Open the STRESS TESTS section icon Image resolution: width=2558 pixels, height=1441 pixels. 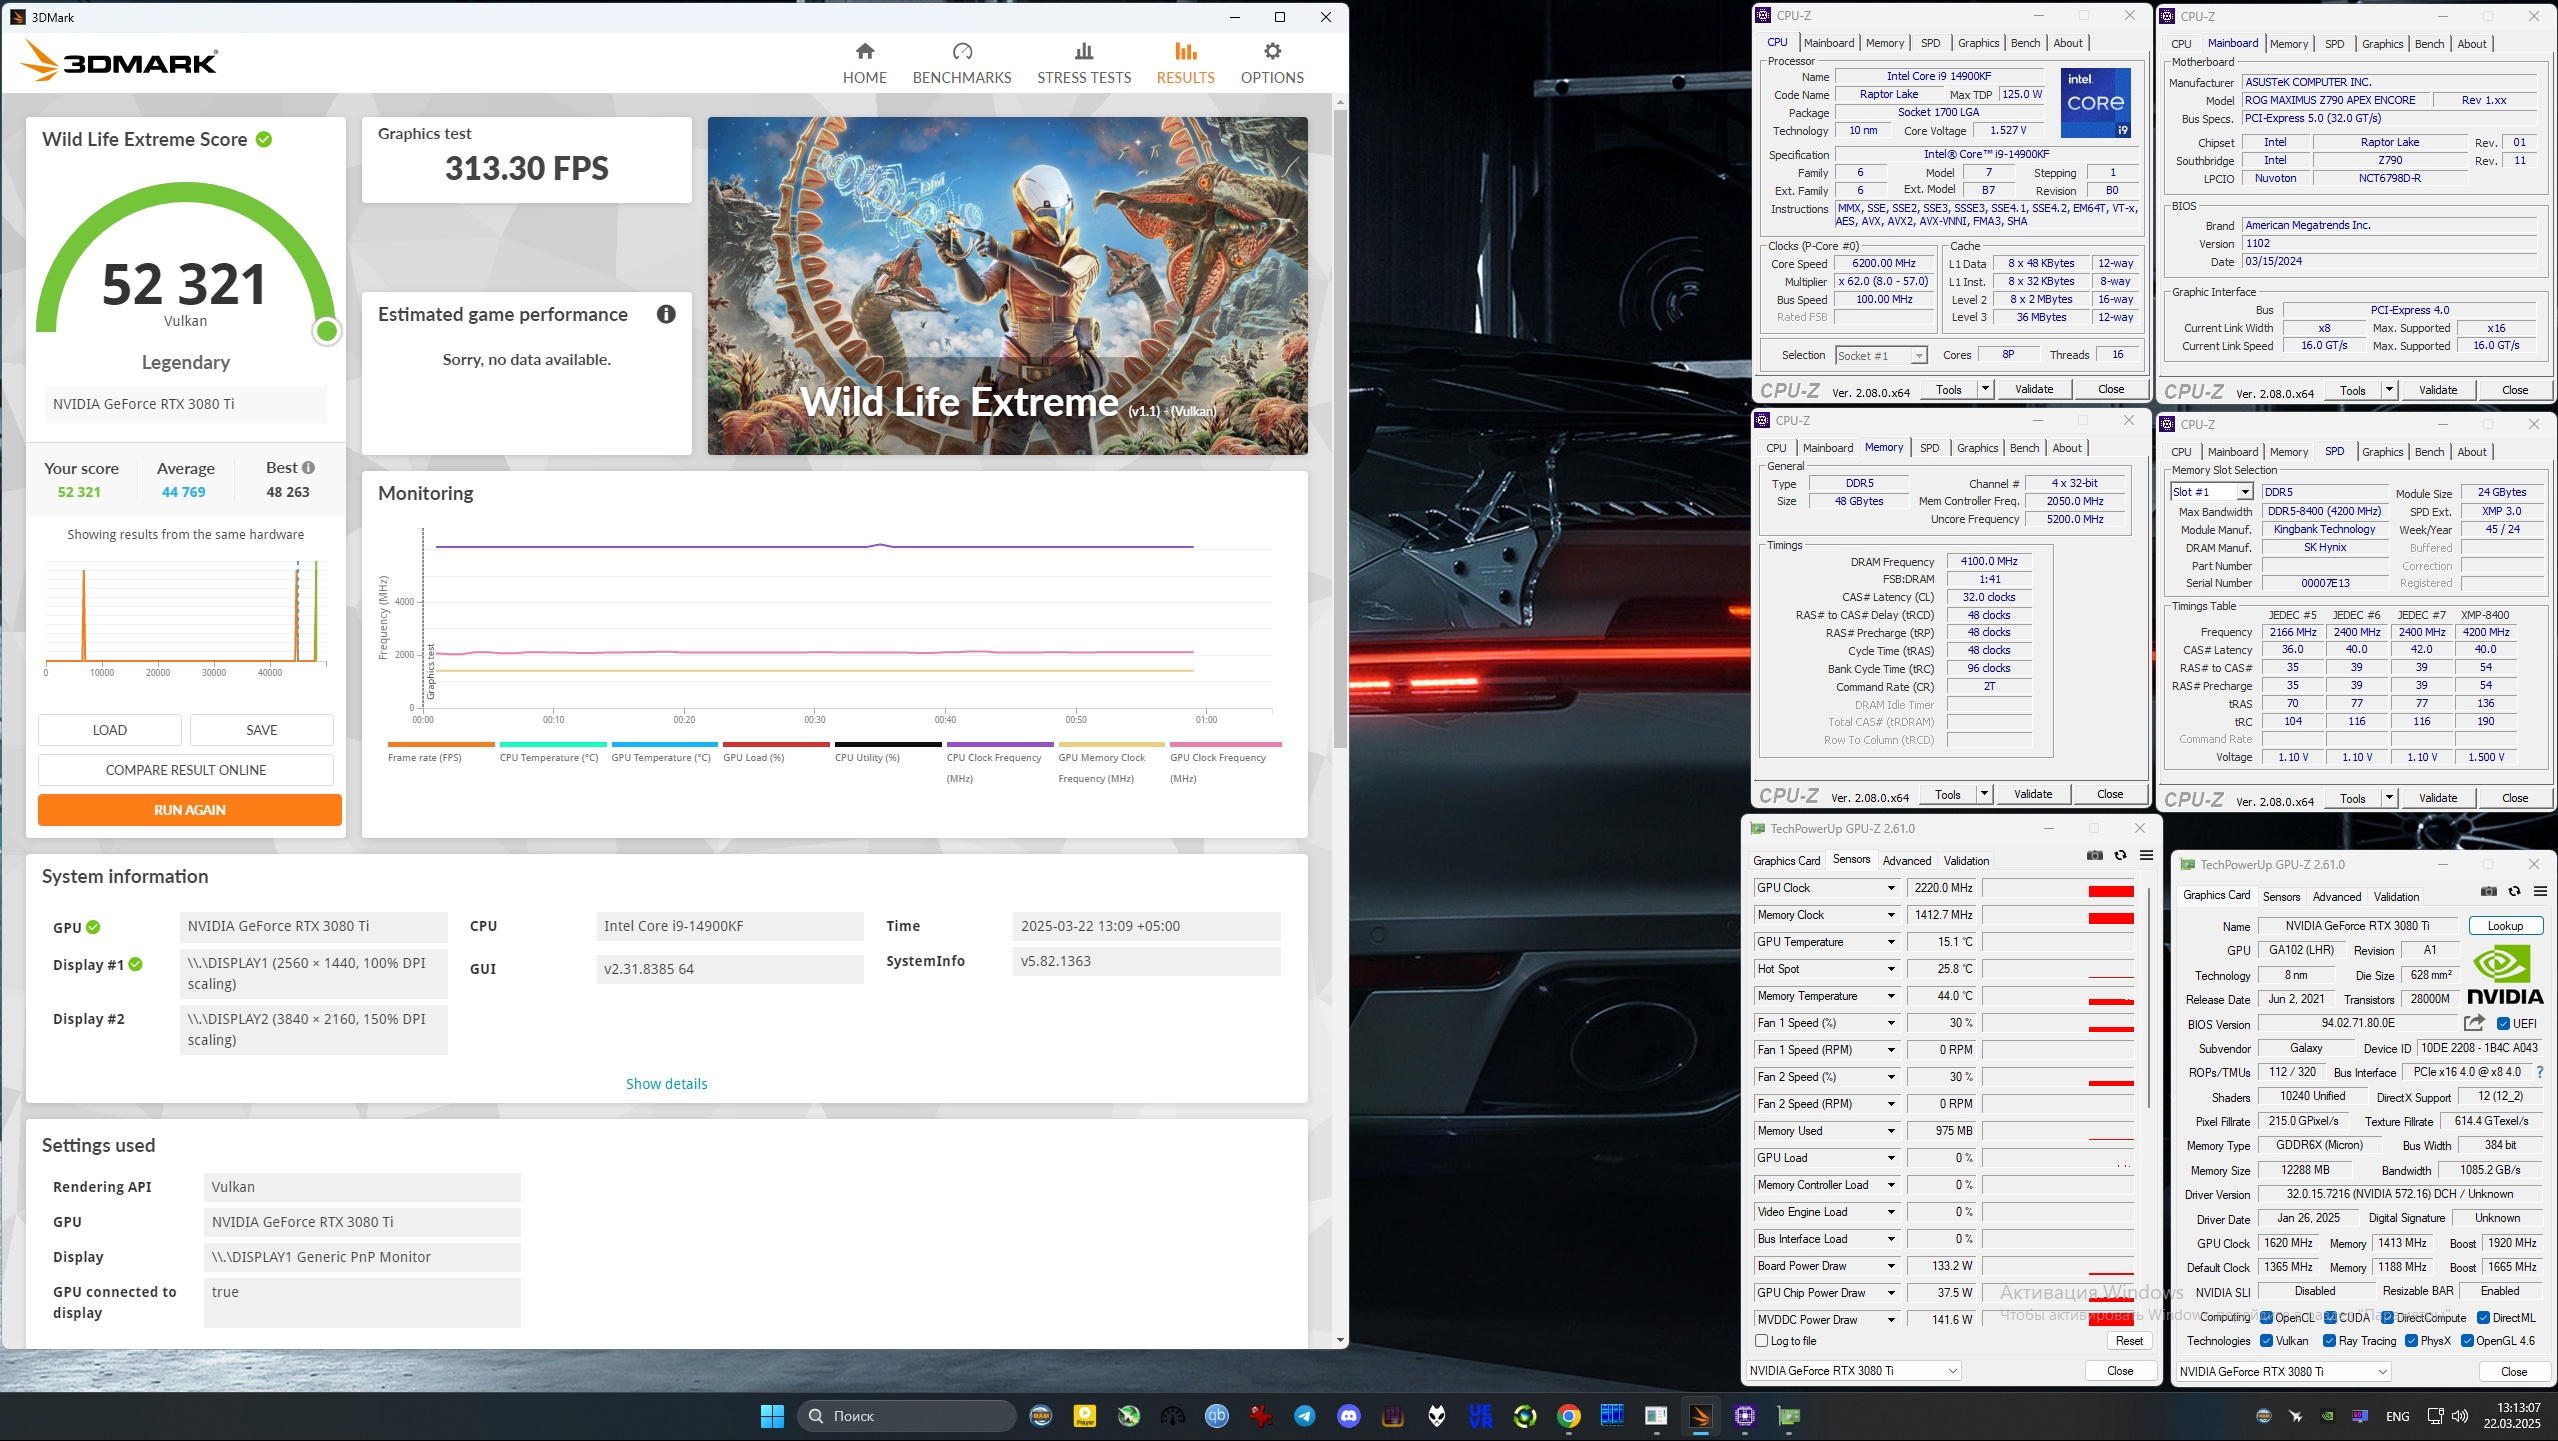click(x=1083, y=51)
